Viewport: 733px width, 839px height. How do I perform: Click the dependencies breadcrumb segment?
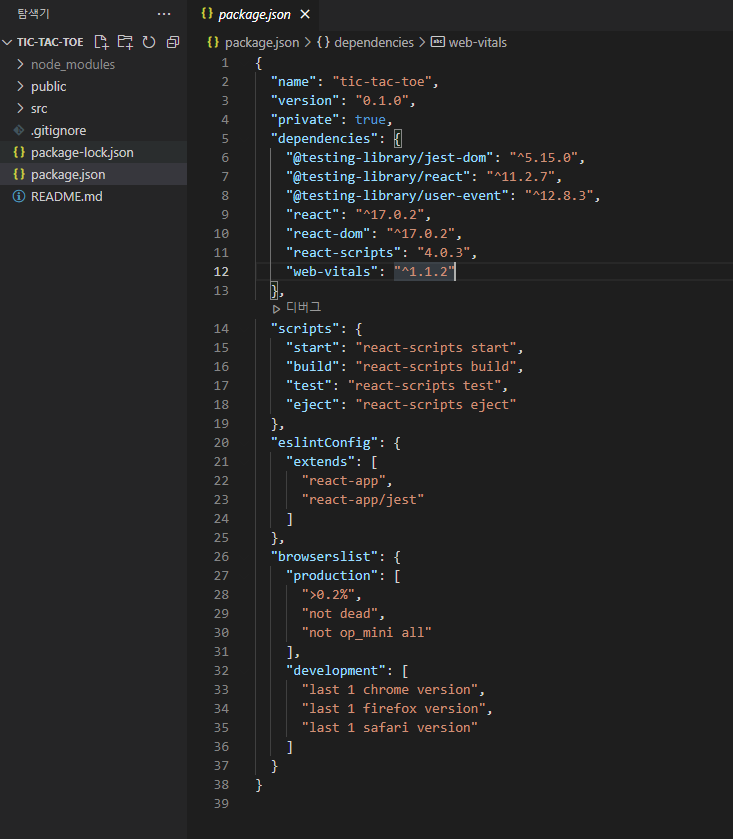pyautogui.click(x=373, y=42)
